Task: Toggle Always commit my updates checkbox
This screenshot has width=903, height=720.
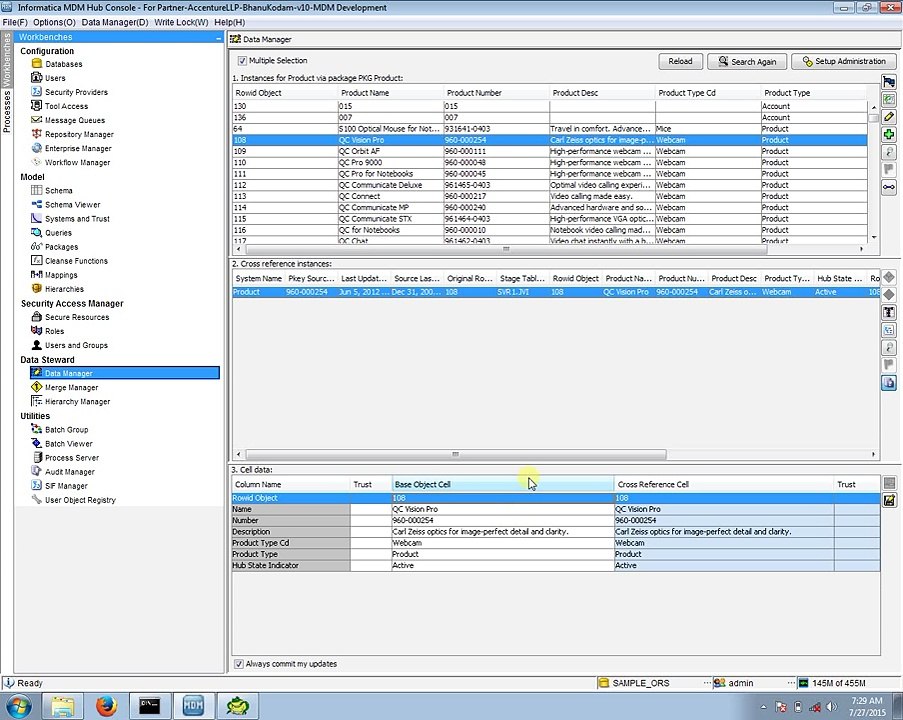Action: [238, 664]
